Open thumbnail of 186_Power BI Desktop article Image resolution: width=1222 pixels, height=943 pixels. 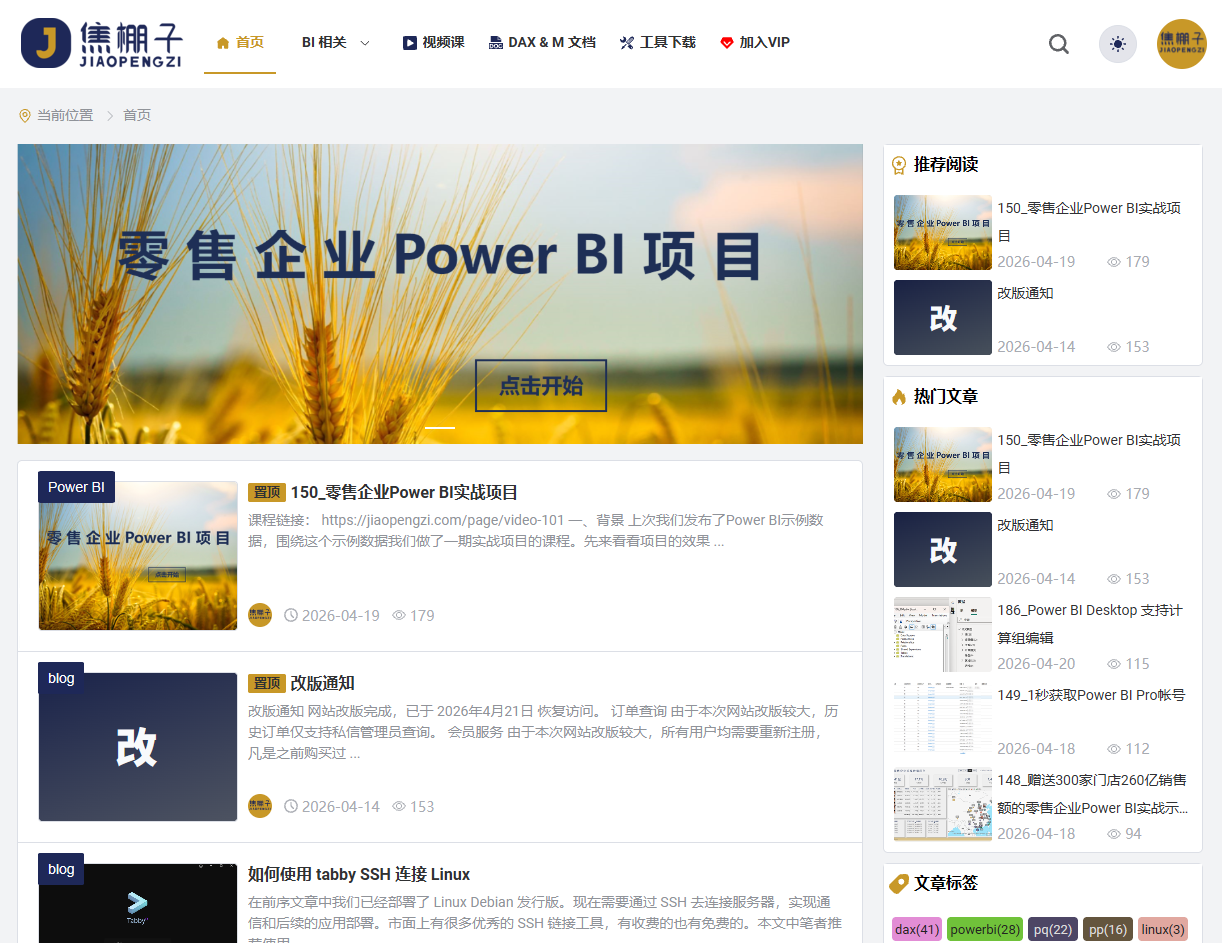(x=943, y=634)
